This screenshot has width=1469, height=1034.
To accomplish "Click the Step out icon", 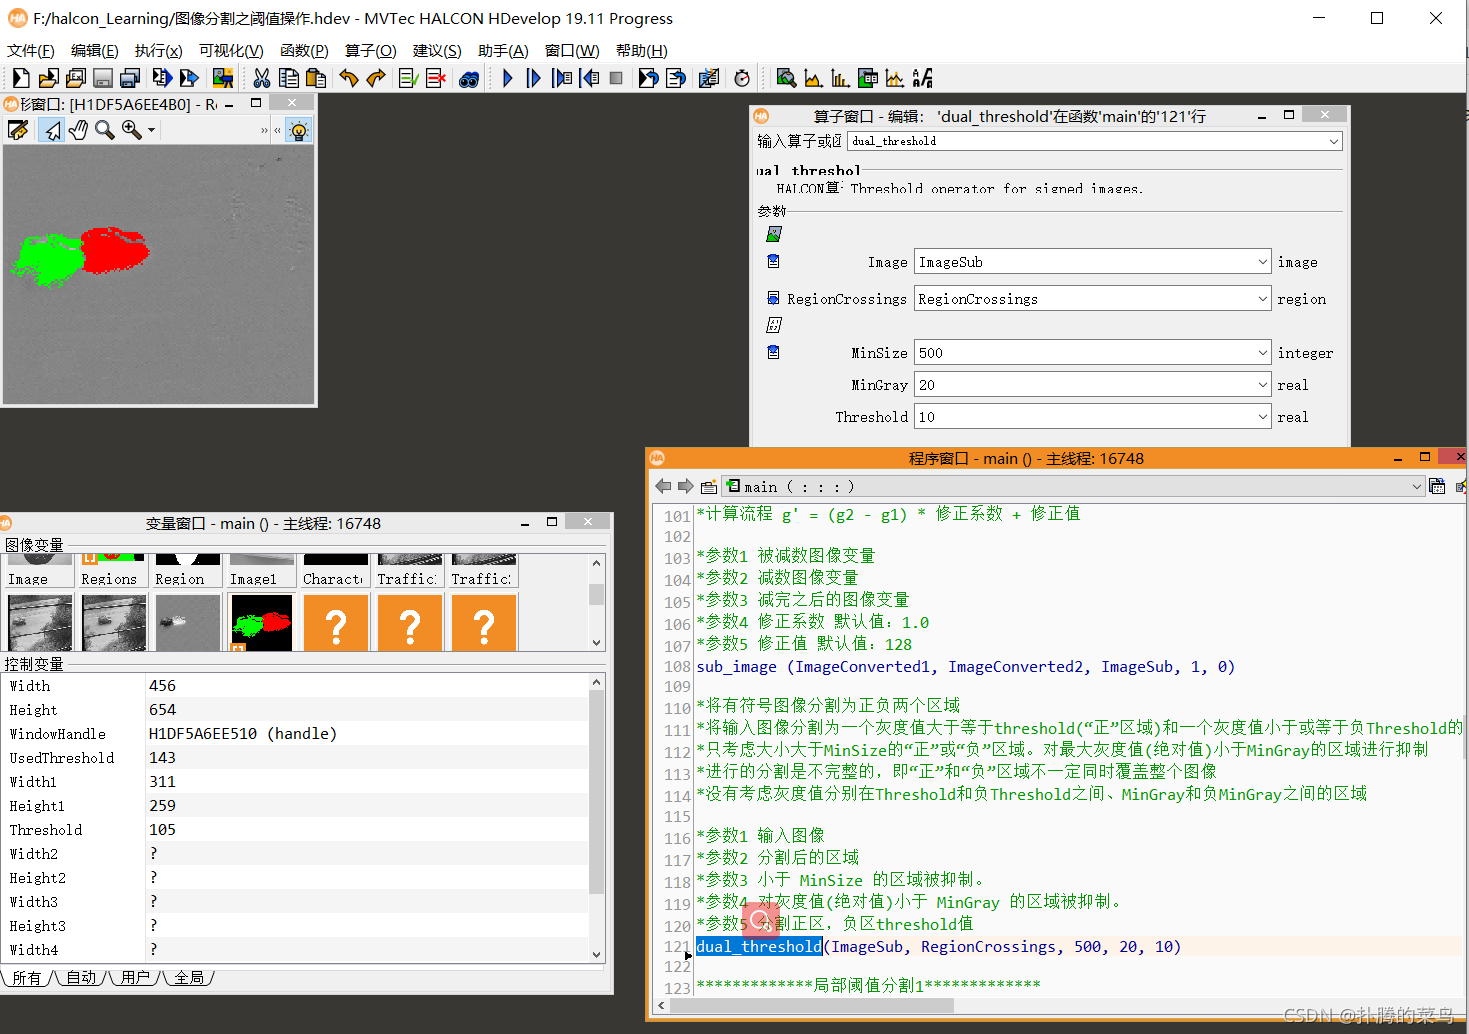I will coord(590,78).
